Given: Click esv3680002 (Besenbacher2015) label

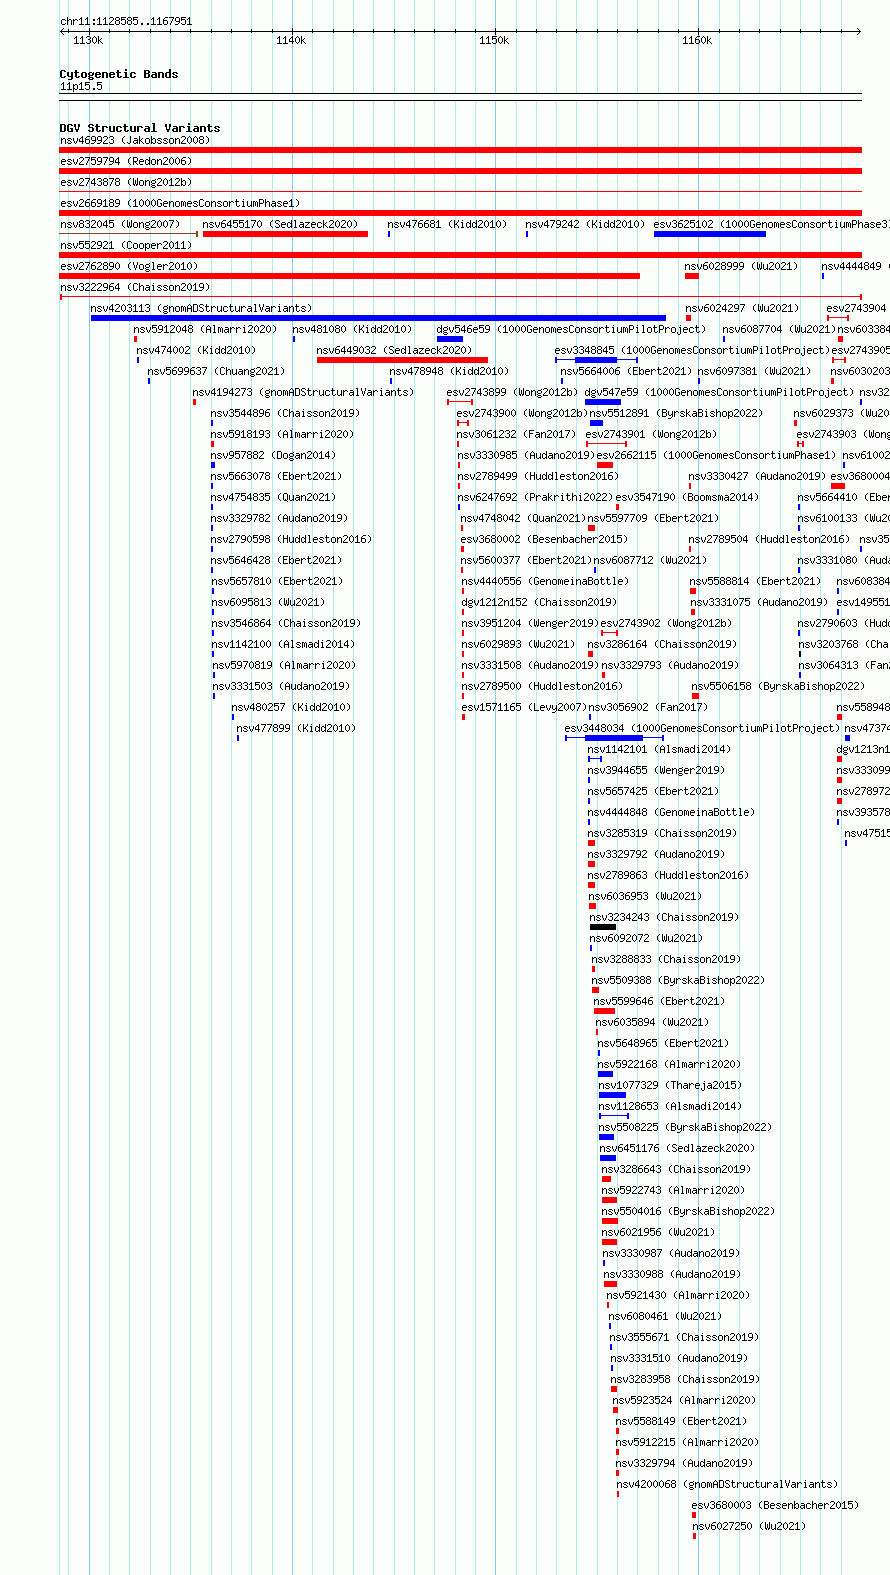Looking at the screenshot, I should pyautogui.click(x=544, y=539).
